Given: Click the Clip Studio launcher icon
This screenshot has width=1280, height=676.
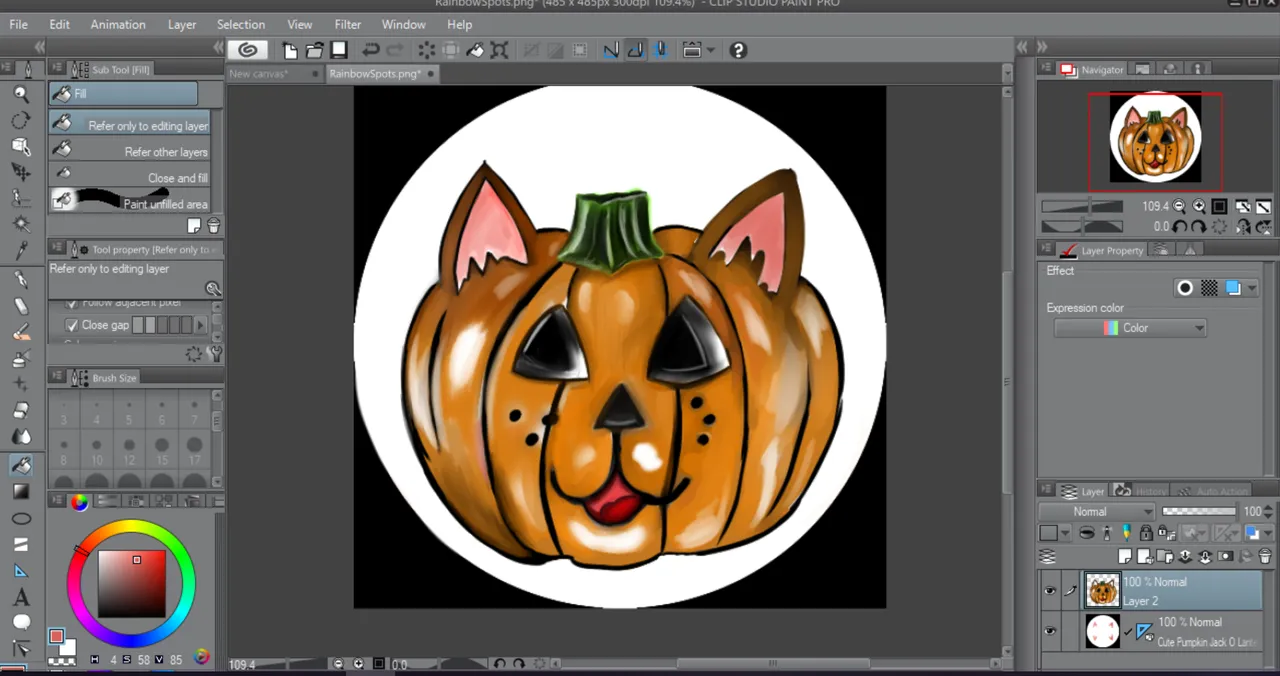Looking at the screenshot, I should click(247, 50).
